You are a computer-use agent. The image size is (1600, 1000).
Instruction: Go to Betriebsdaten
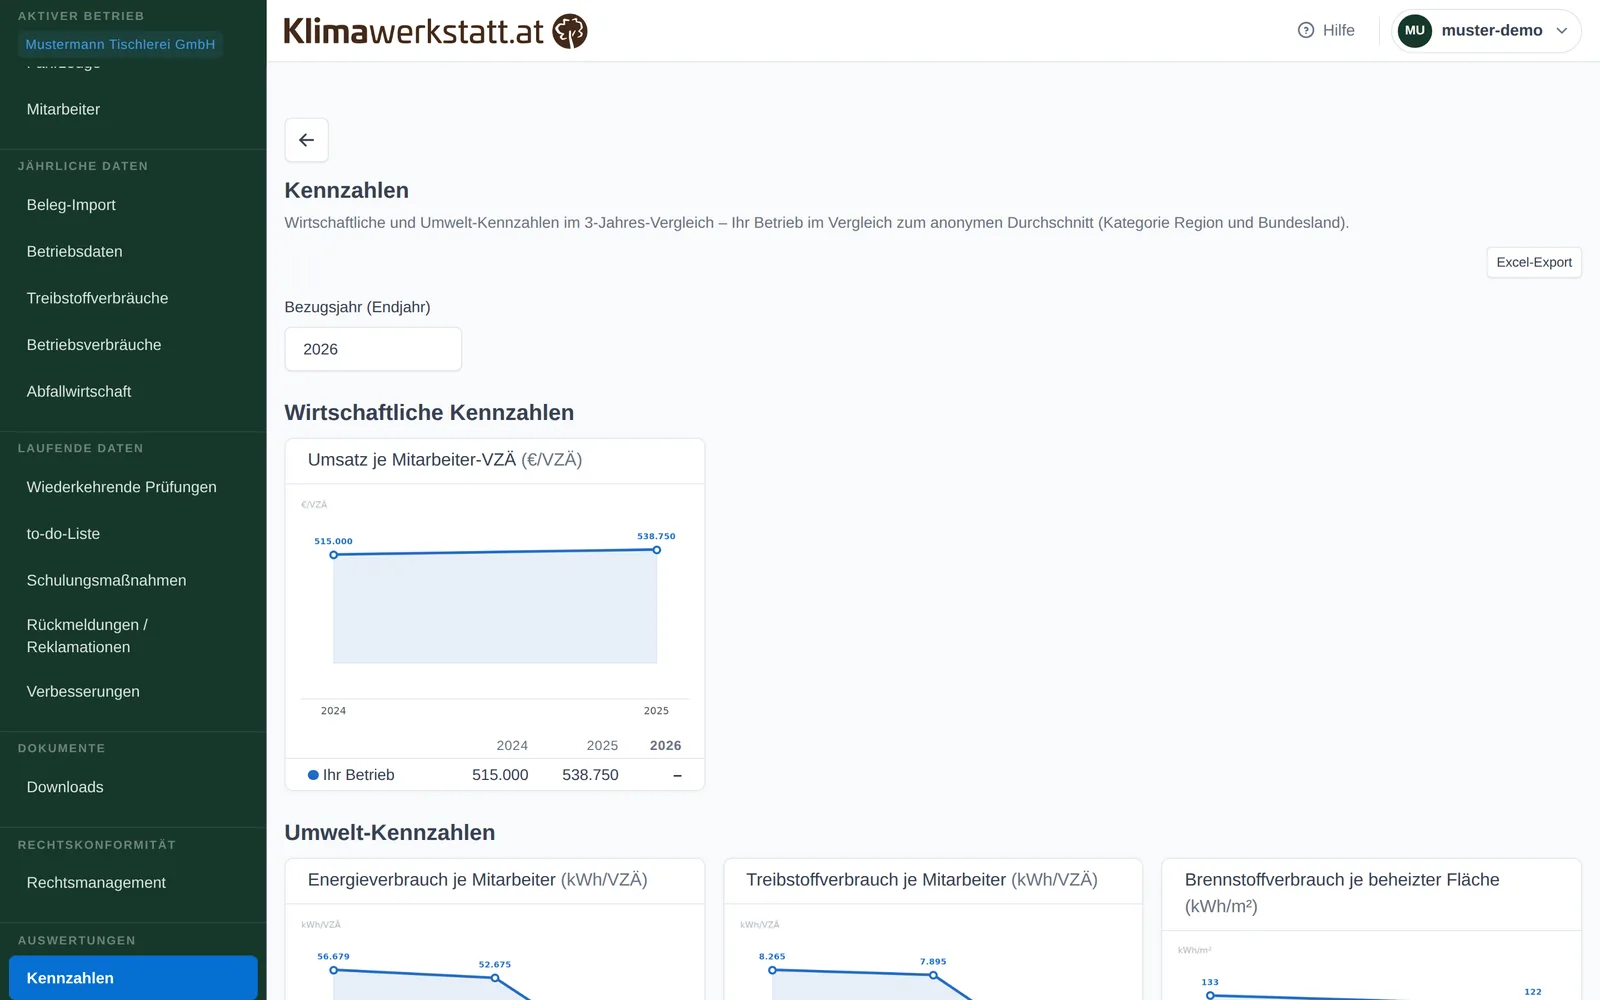[x=74, y=252]
